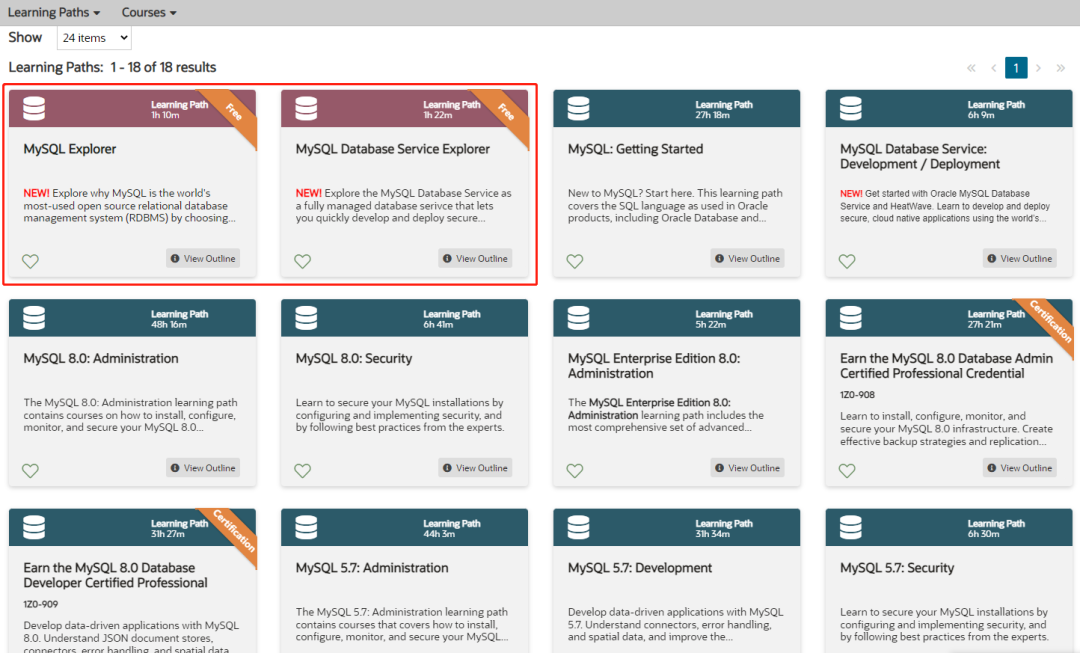Screen dimensions: 1080x653
Task: Open MySQL Enterprise Edition 8.0: Administration title
Action: [x=654, y=366]
